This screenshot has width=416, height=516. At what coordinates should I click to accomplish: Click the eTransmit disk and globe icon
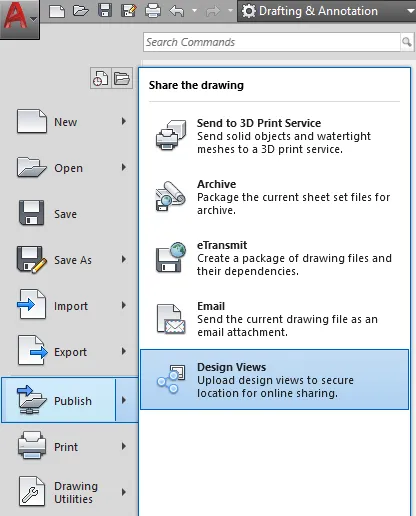(x=171, y=257)
